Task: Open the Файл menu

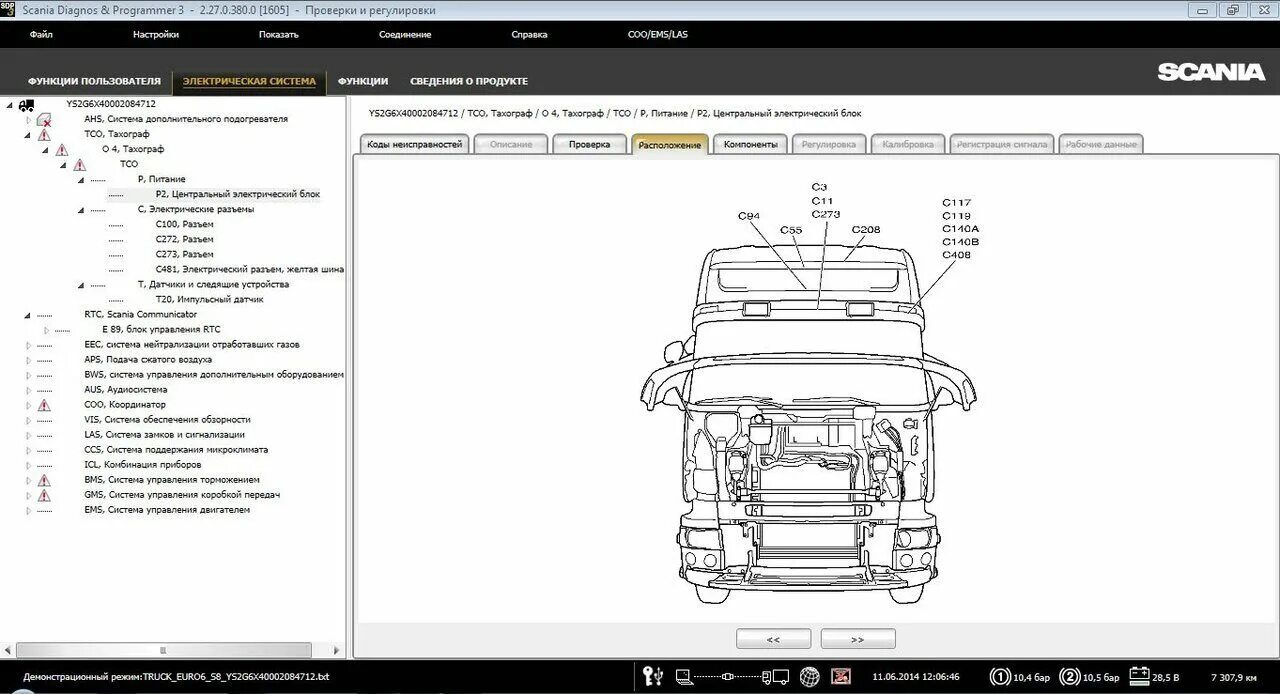Action: 41,34
